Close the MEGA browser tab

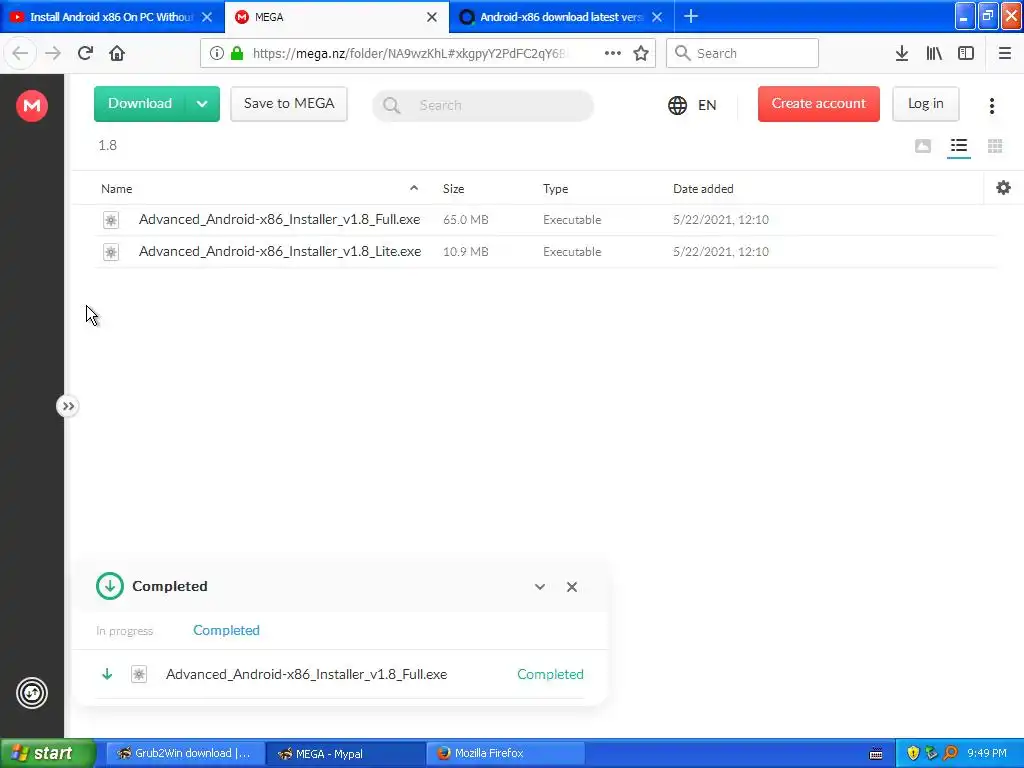tap(432, 17)
